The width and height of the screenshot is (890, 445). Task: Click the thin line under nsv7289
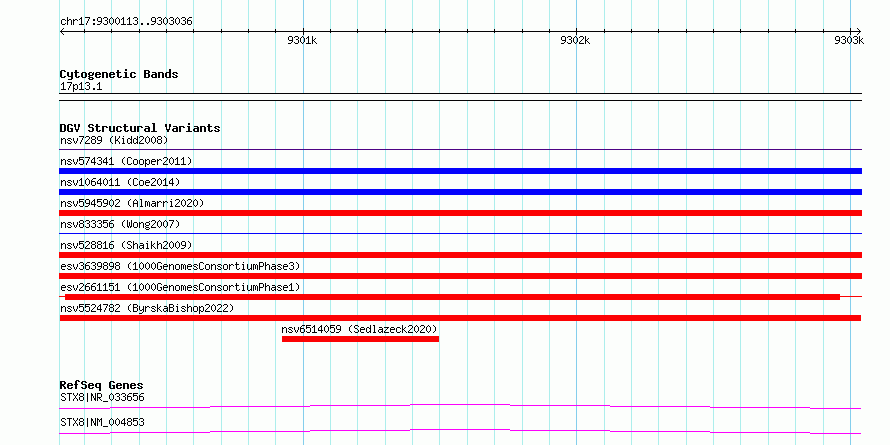461,149
